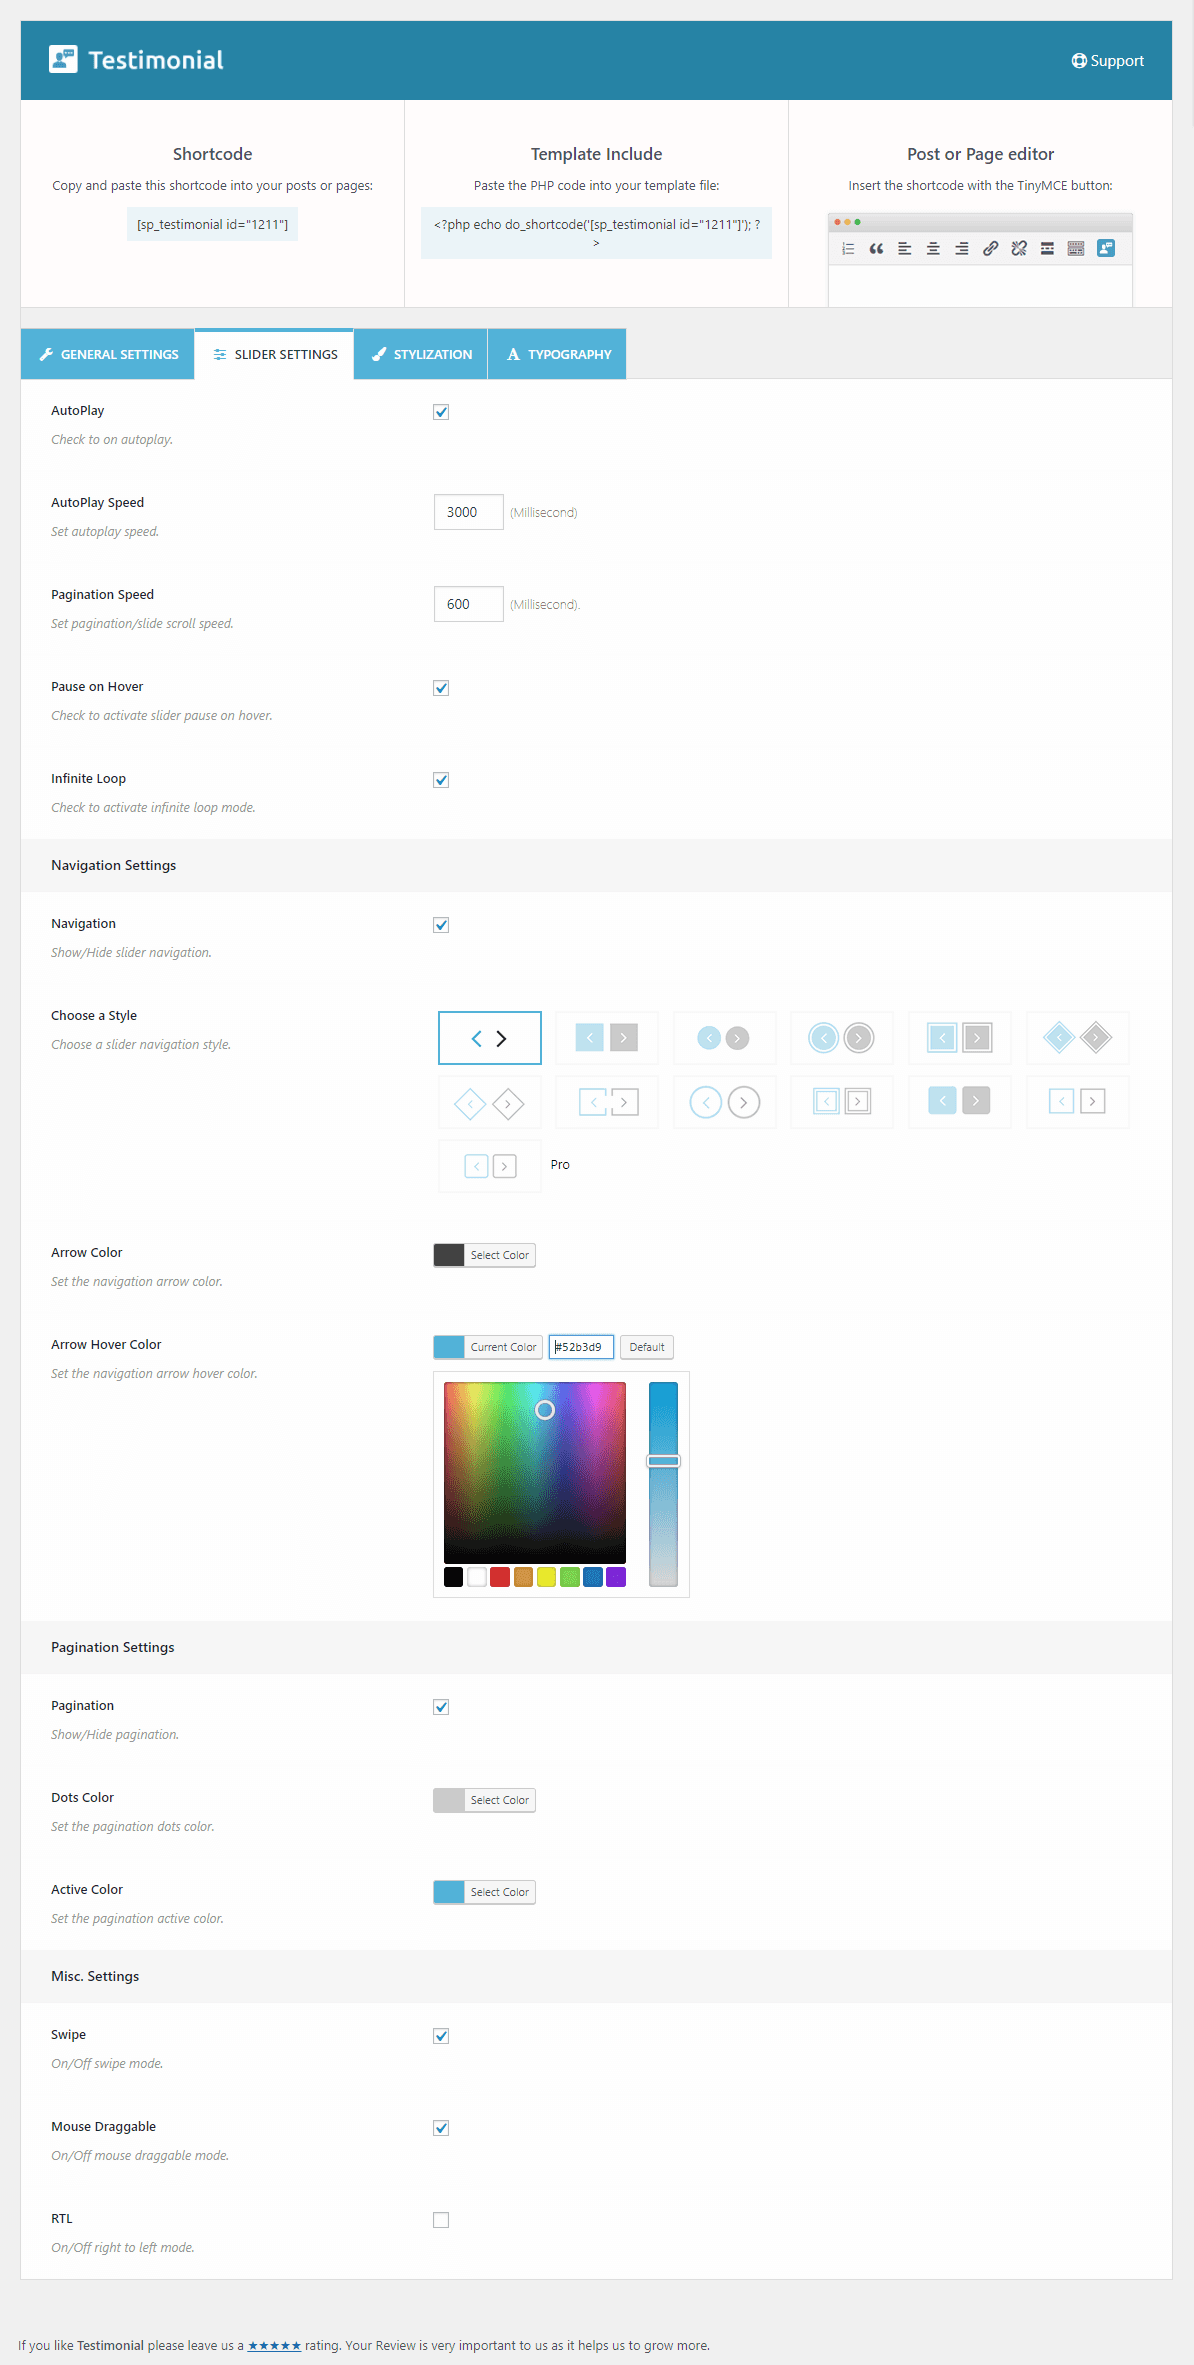The height and width of the screenshot is (2365, 1194).
Task: Select the notched outlined square arrows style
Action: point(607,1102)
